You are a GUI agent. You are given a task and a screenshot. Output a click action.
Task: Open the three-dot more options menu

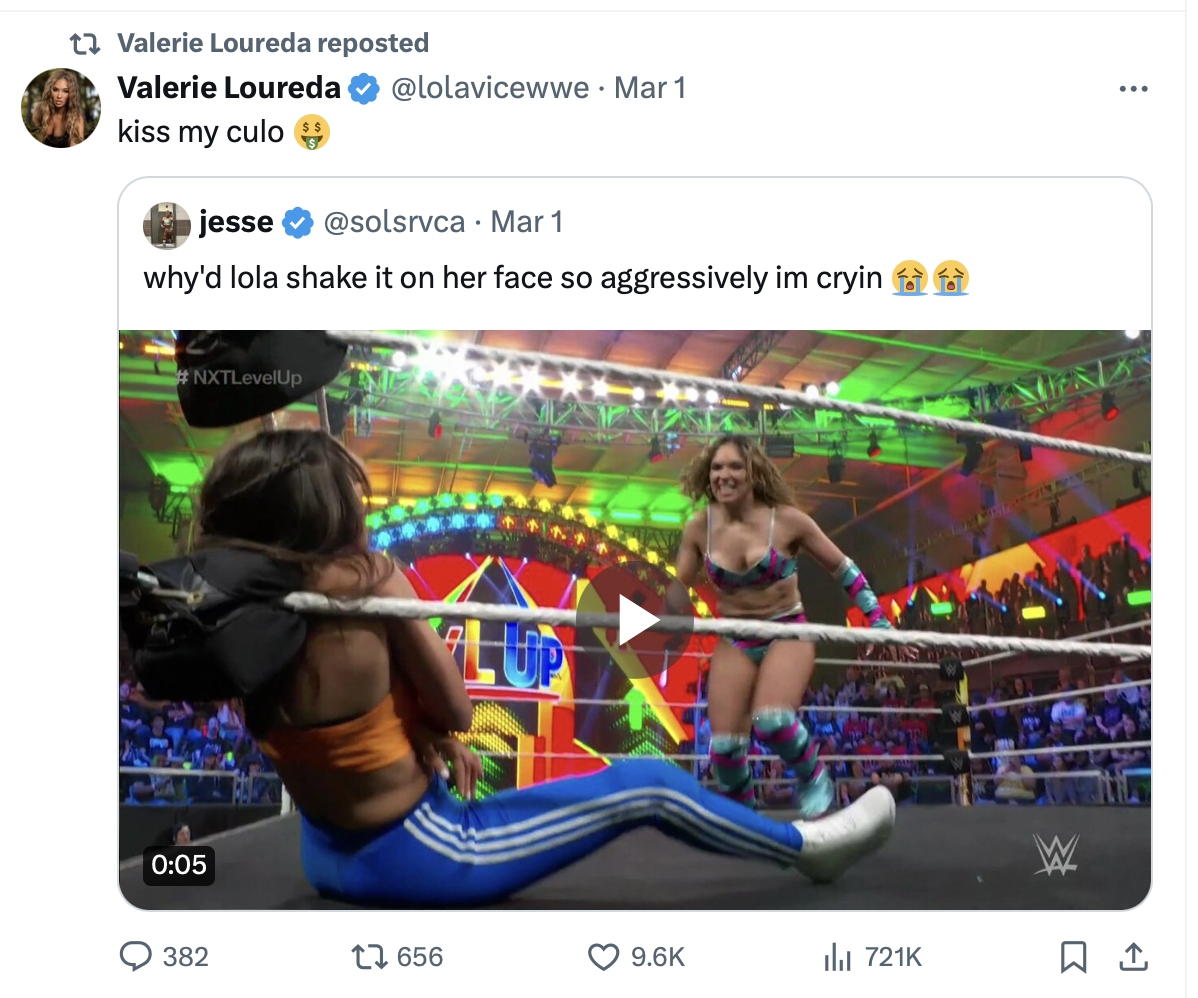tap(1133, 89)
